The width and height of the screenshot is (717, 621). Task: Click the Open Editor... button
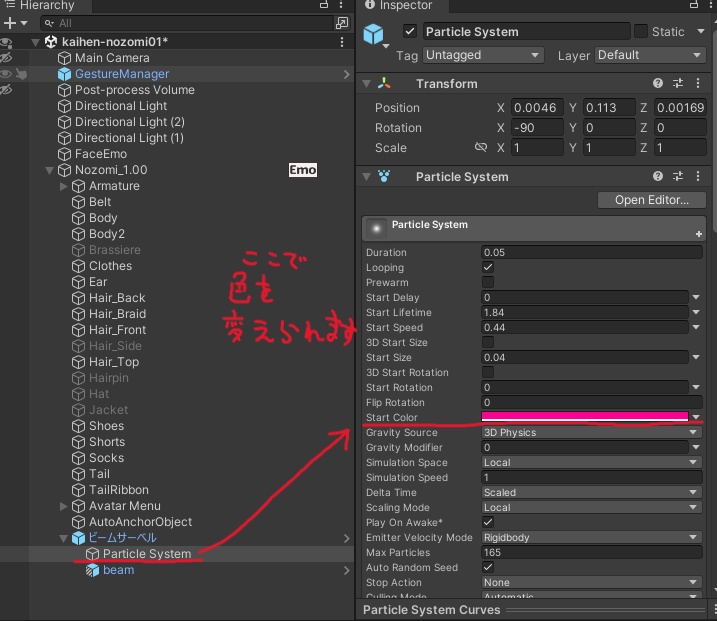coord(652,200)
